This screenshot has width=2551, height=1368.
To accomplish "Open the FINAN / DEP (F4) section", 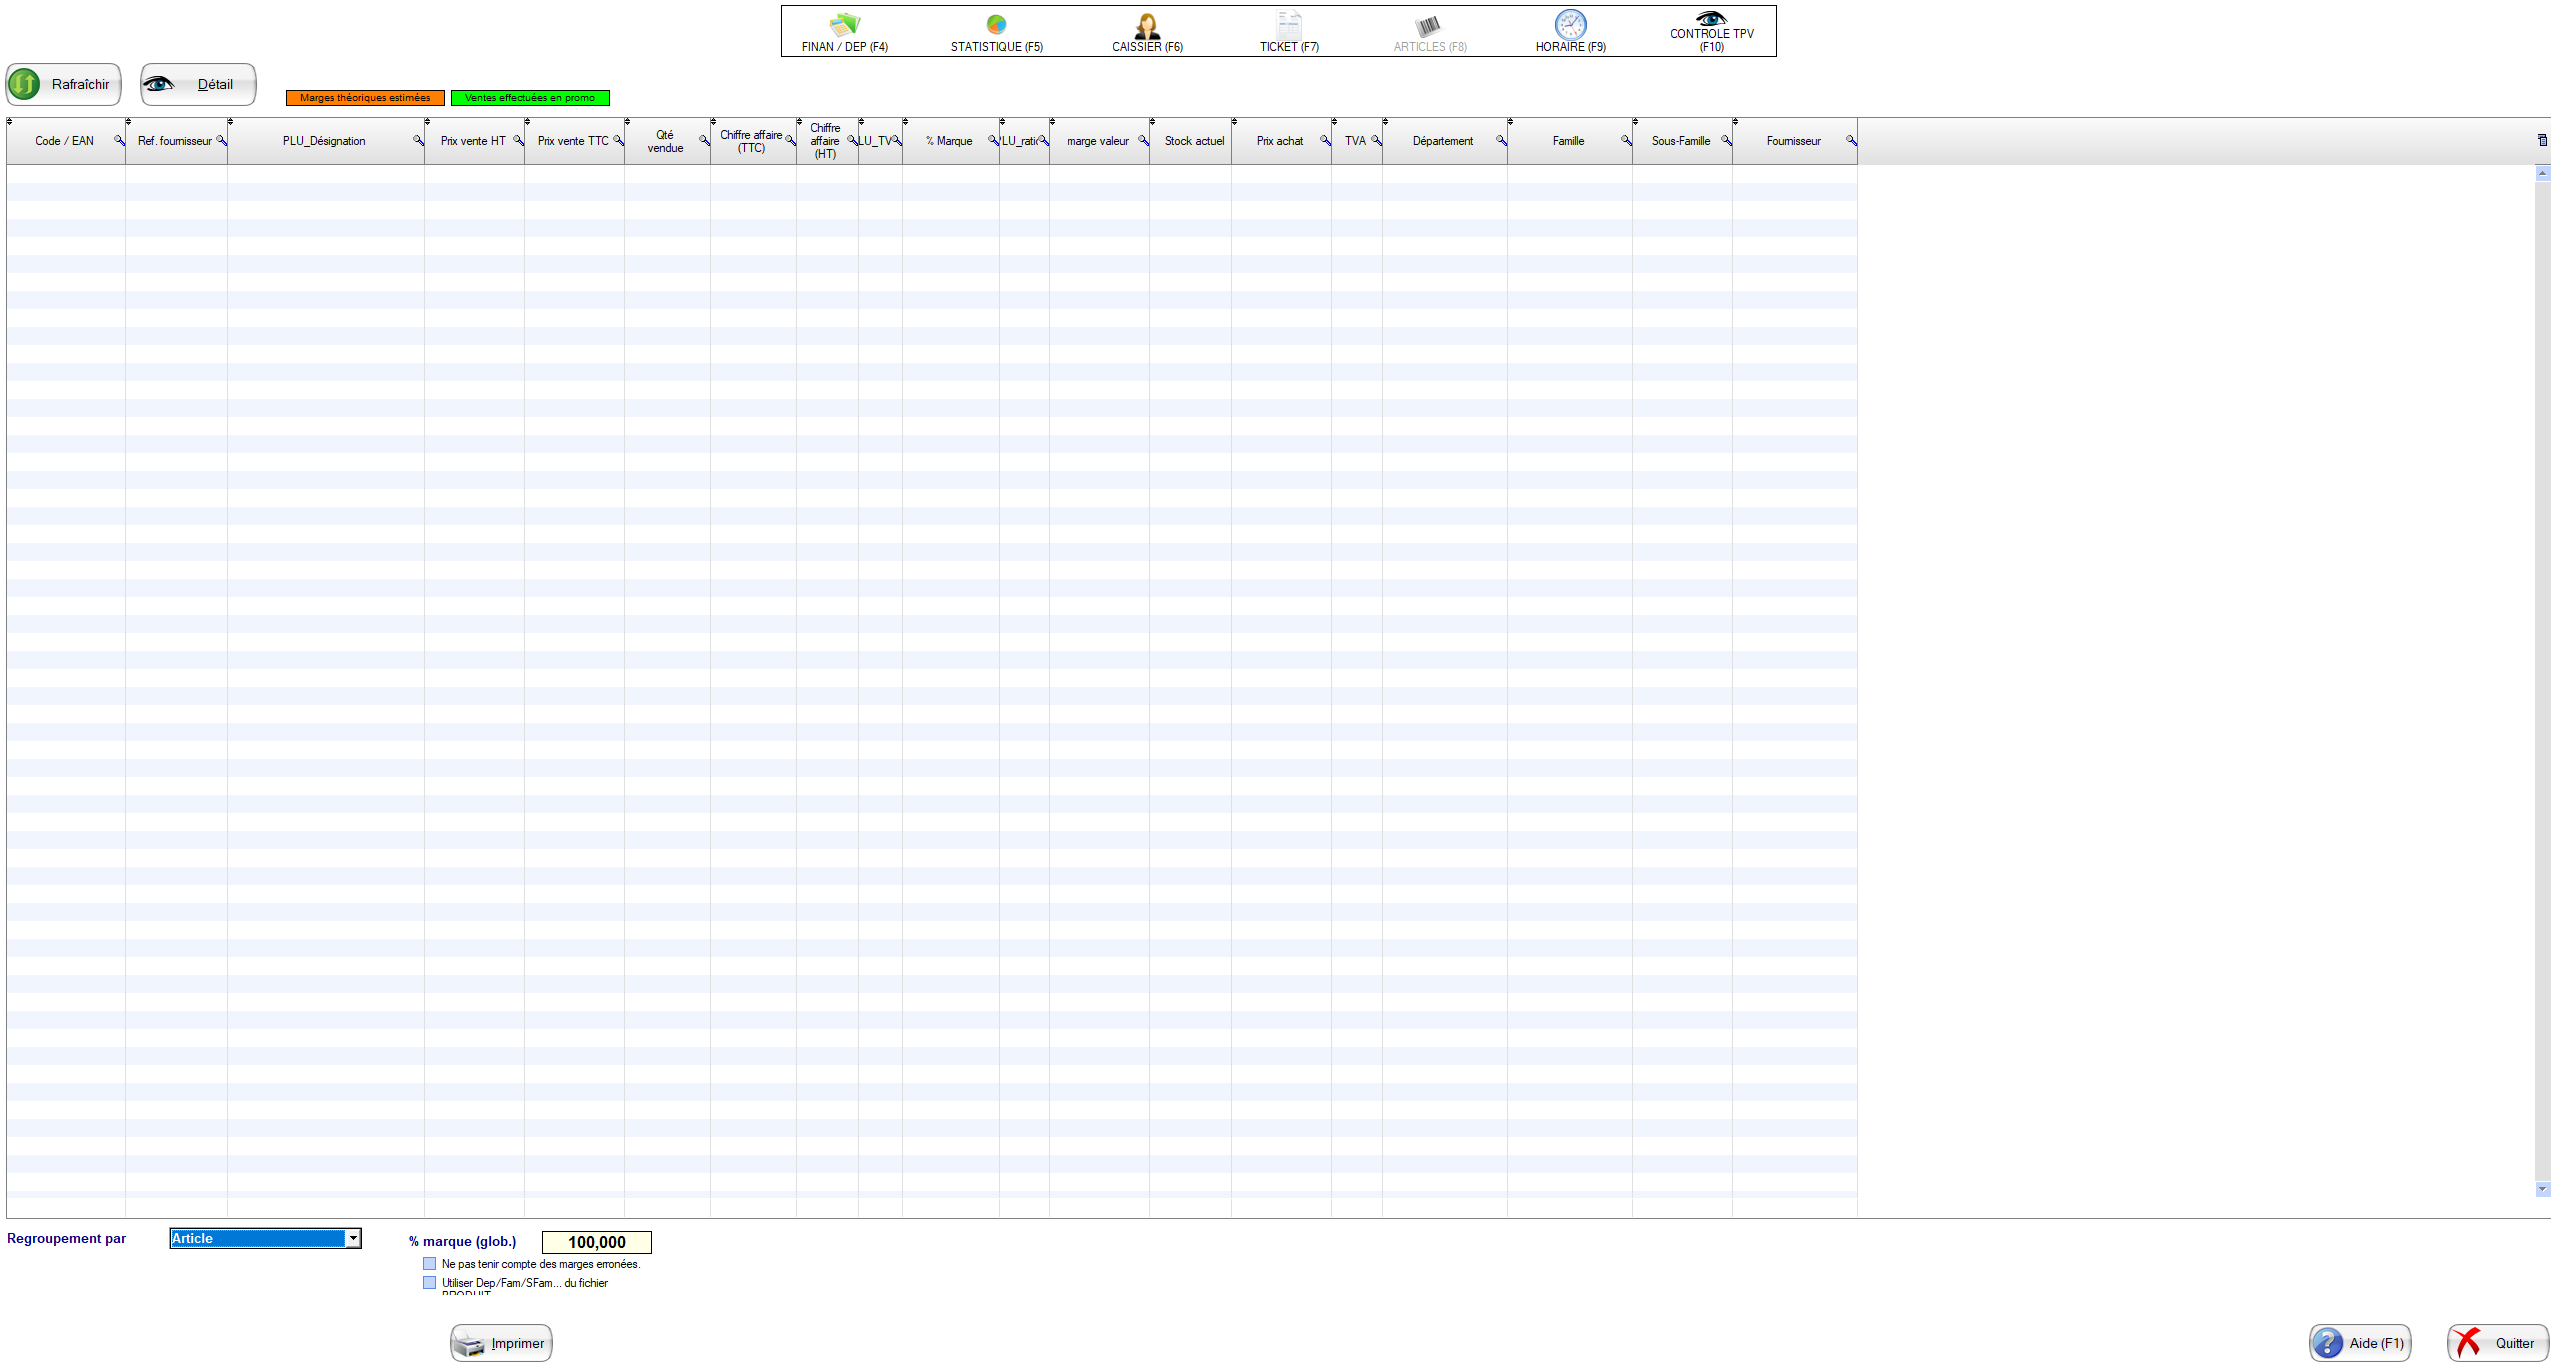I will point(844,32).
